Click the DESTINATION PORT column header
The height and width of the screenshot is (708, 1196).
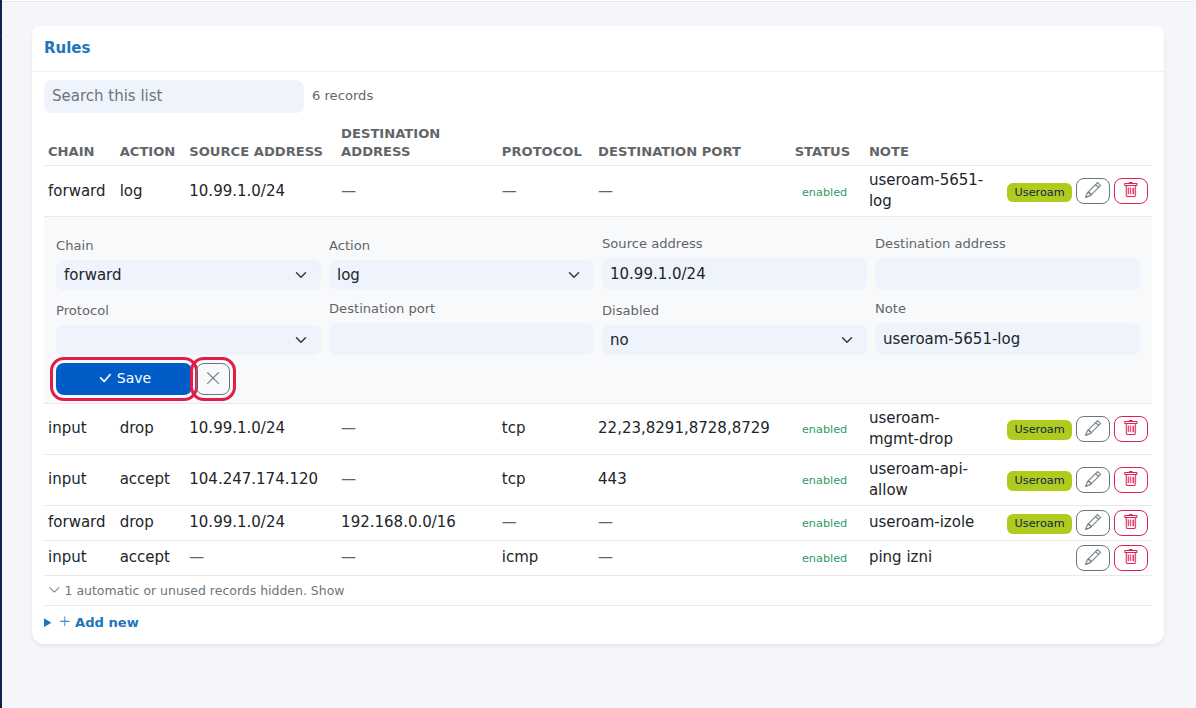coord(669,151)
